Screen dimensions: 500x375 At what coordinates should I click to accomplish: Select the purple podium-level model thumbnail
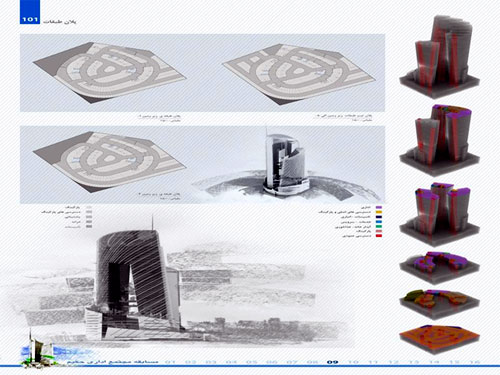pyautogui.click(x=439, y=268)
